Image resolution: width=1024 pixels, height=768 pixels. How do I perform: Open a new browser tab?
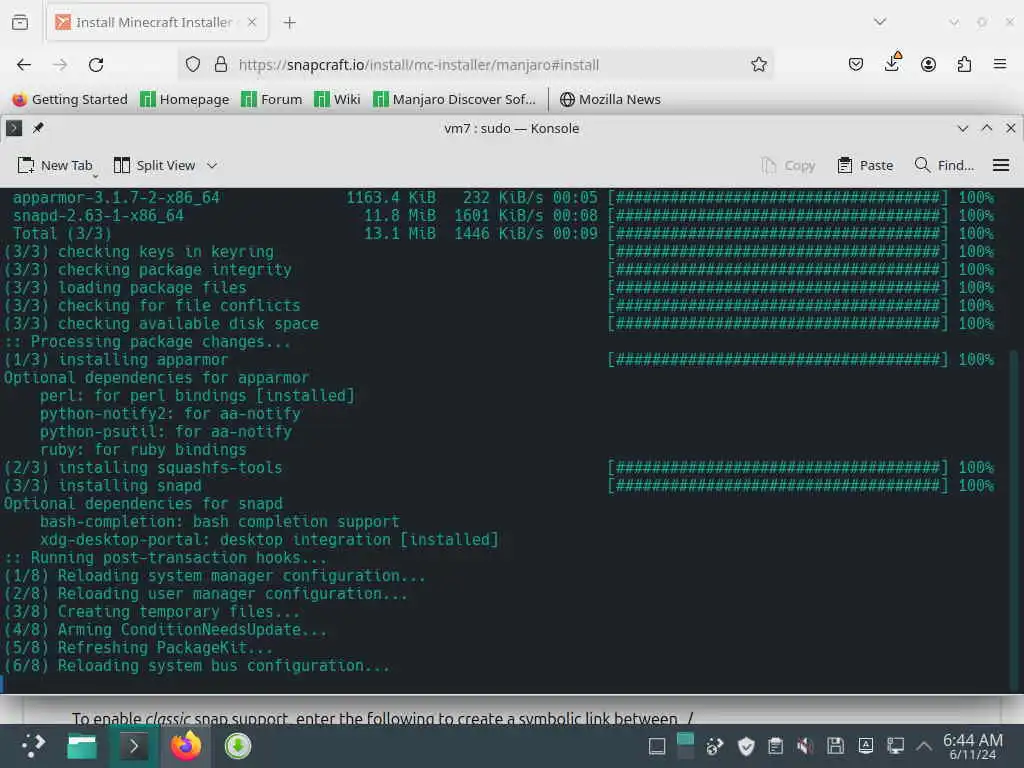point(289,23)
